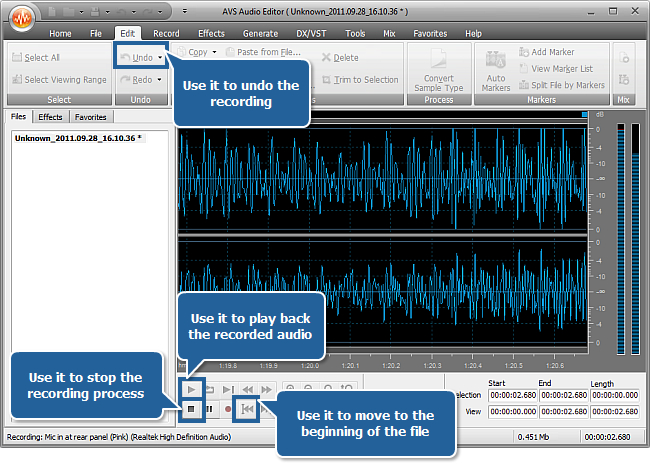Click Open folder icon in quick access toolbar
The width and height of the screenshot is (650, 464).
68,12
